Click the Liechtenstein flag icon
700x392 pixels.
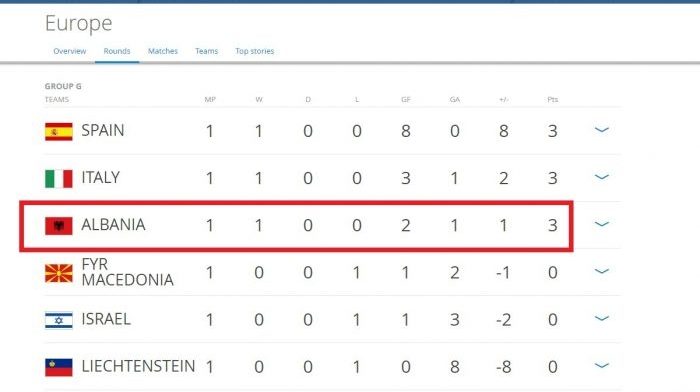[x=58, y=367]
